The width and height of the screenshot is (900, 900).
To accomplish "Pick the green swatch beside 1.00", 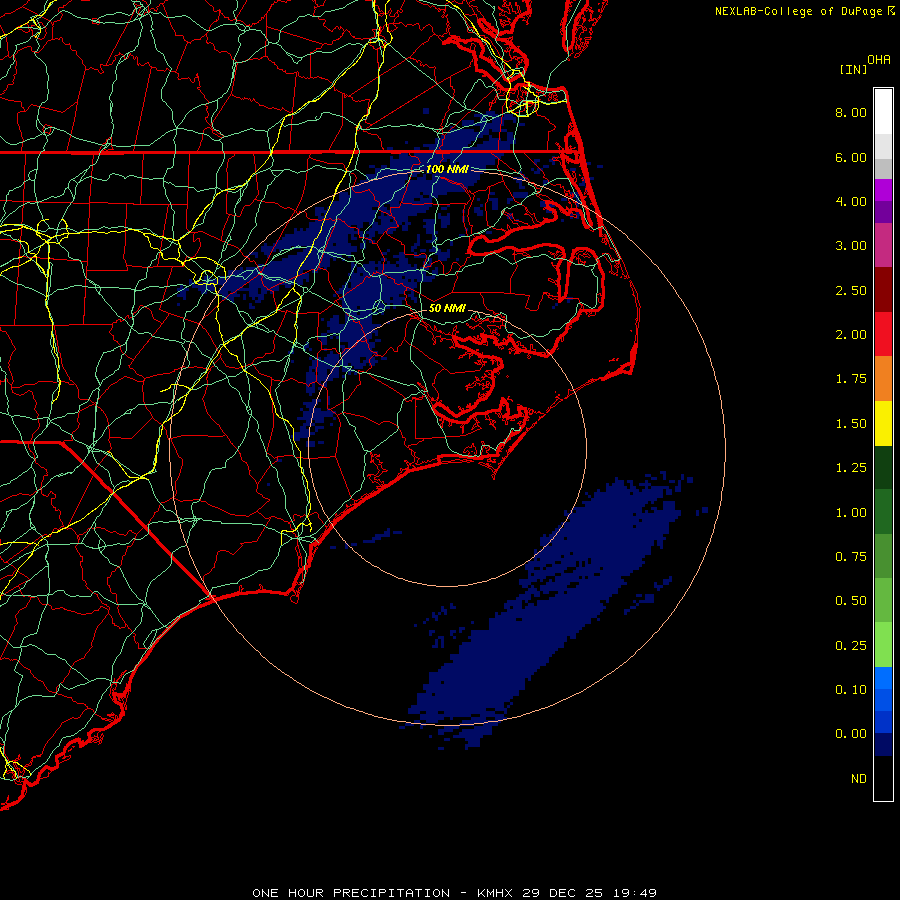I will pos(883,512).
